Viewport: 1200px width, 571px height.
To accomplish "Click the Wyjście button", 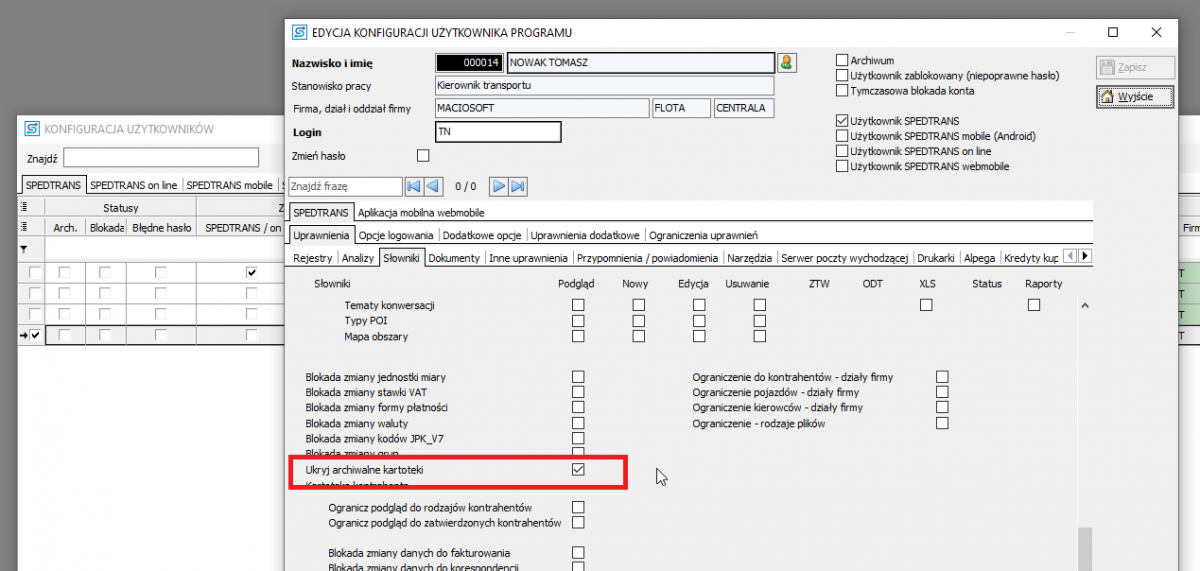I will [x=1133, y=97].
